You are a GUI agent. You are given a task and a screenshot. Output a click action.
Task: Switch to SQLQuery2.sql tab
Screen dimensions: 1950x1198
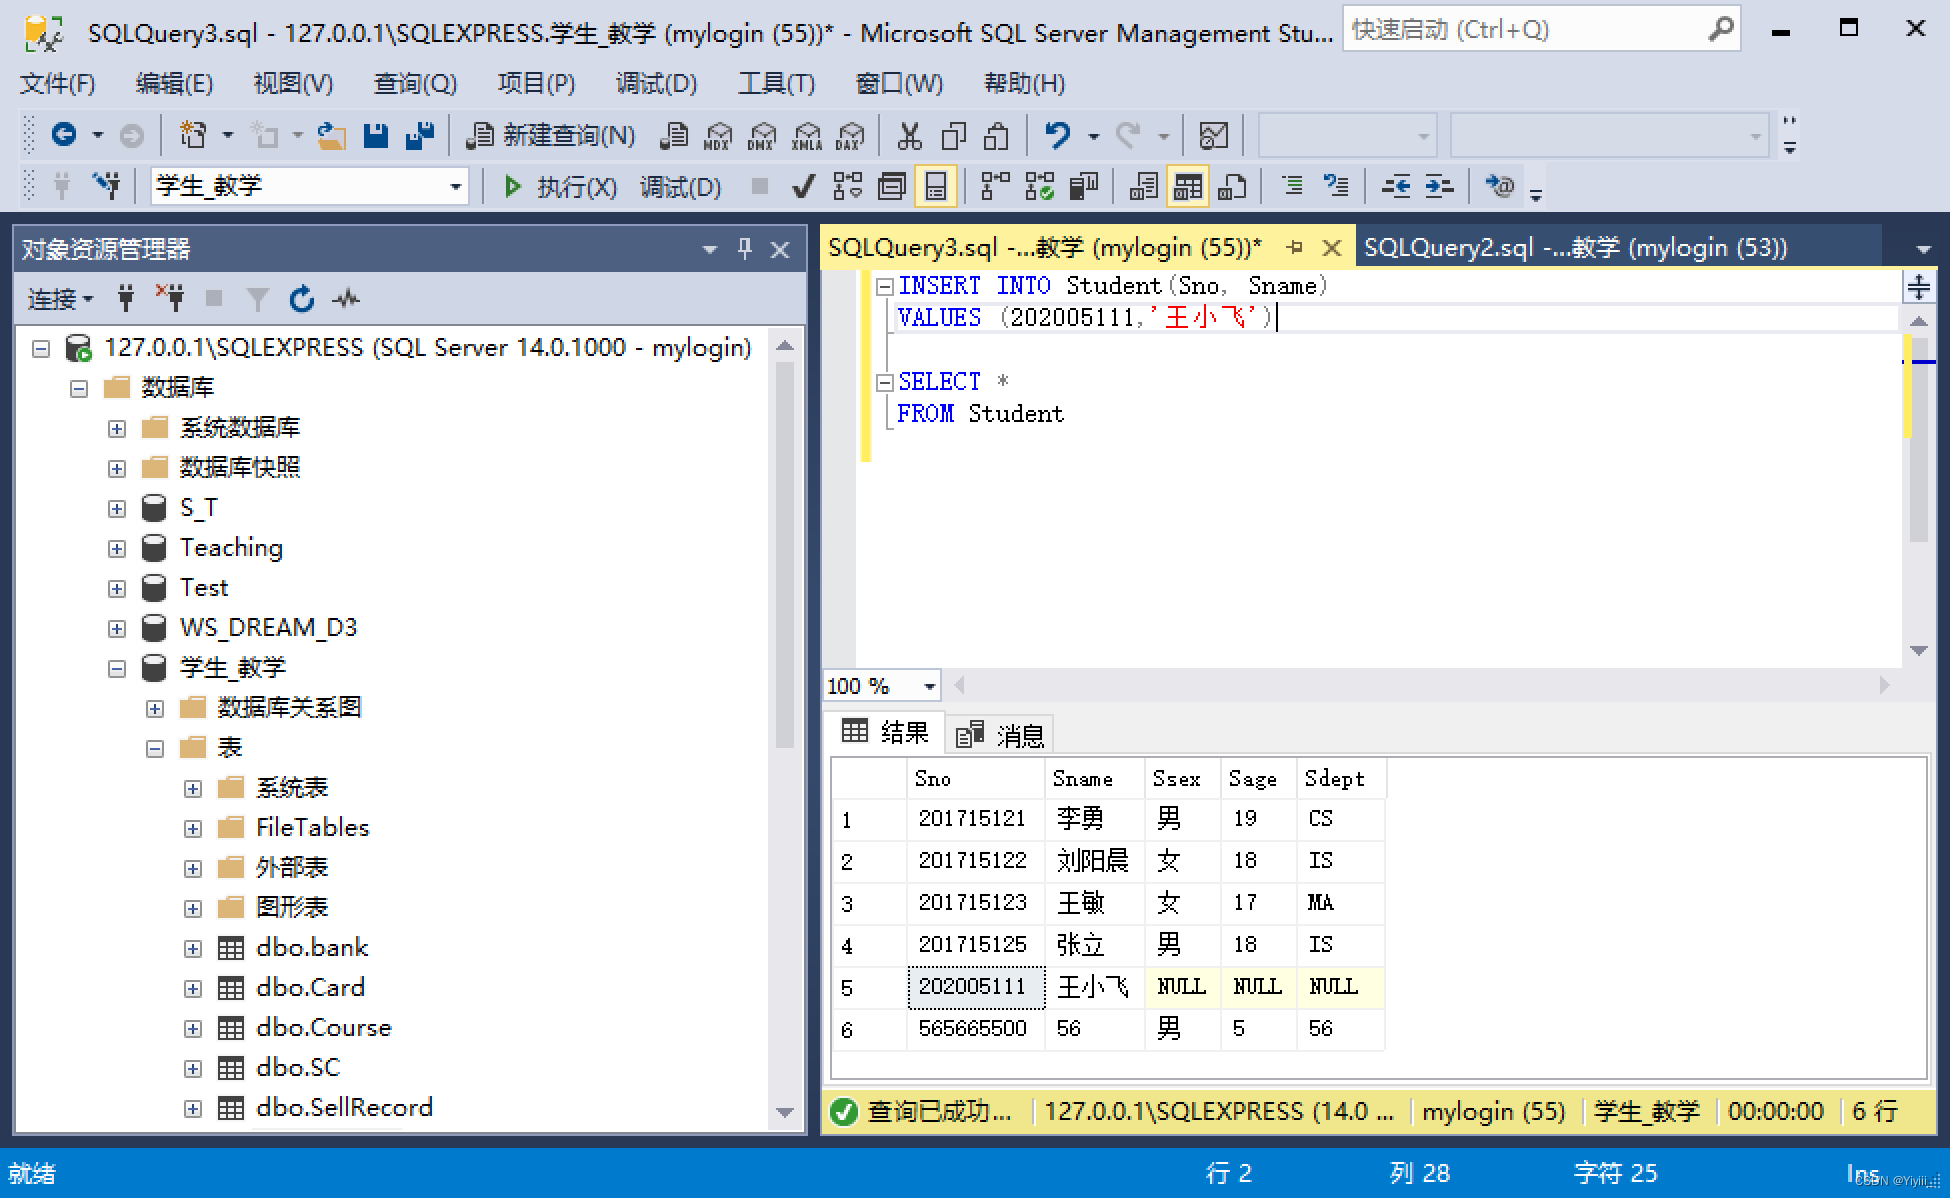[1574, 248]
